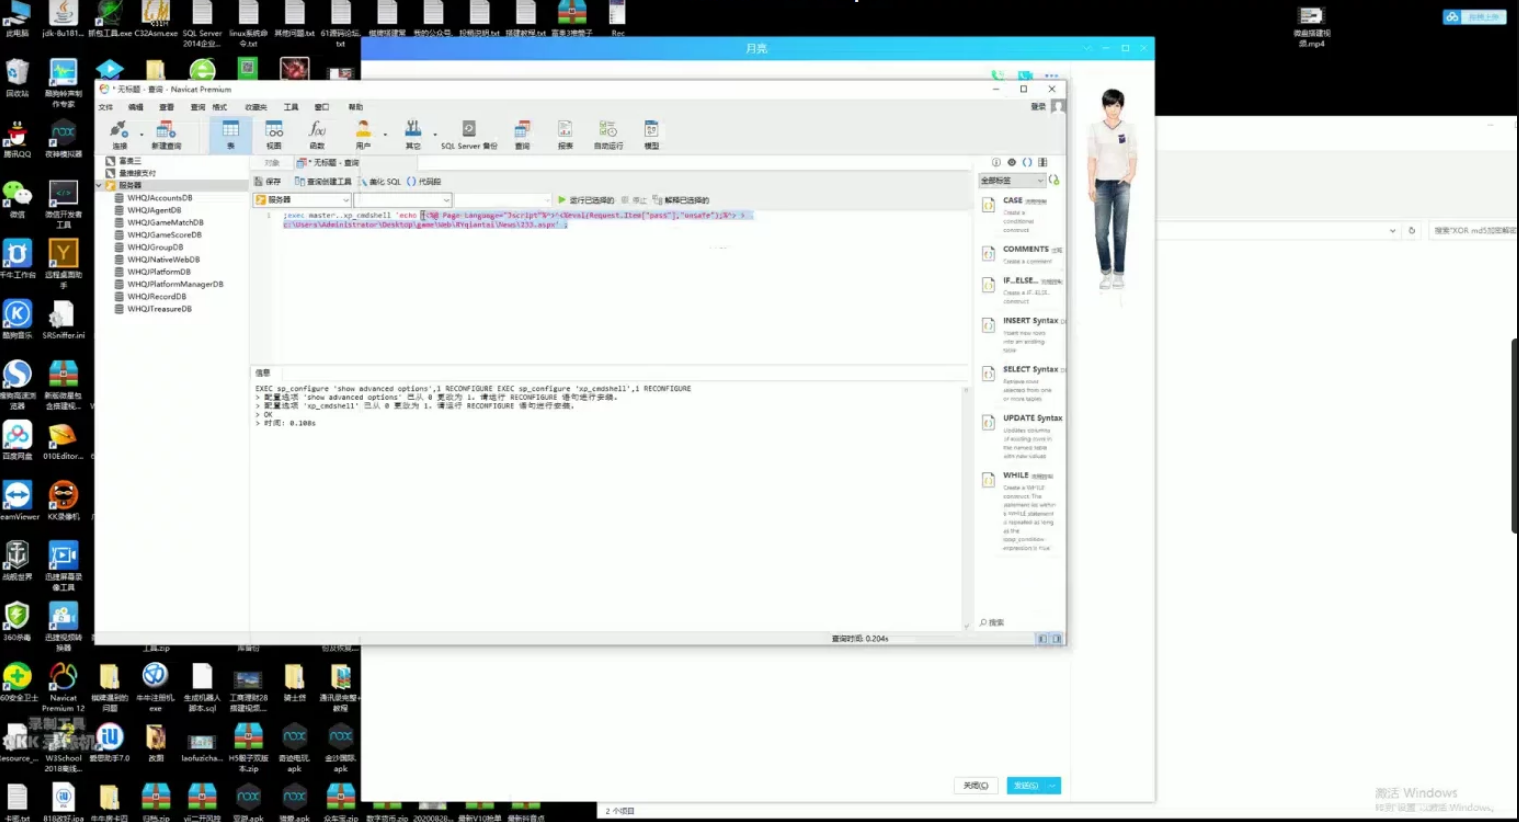This screenshot has width=1519, height=822.
Task: Open the 报表 (Report) toolbar icon
Action: point(565,134)
